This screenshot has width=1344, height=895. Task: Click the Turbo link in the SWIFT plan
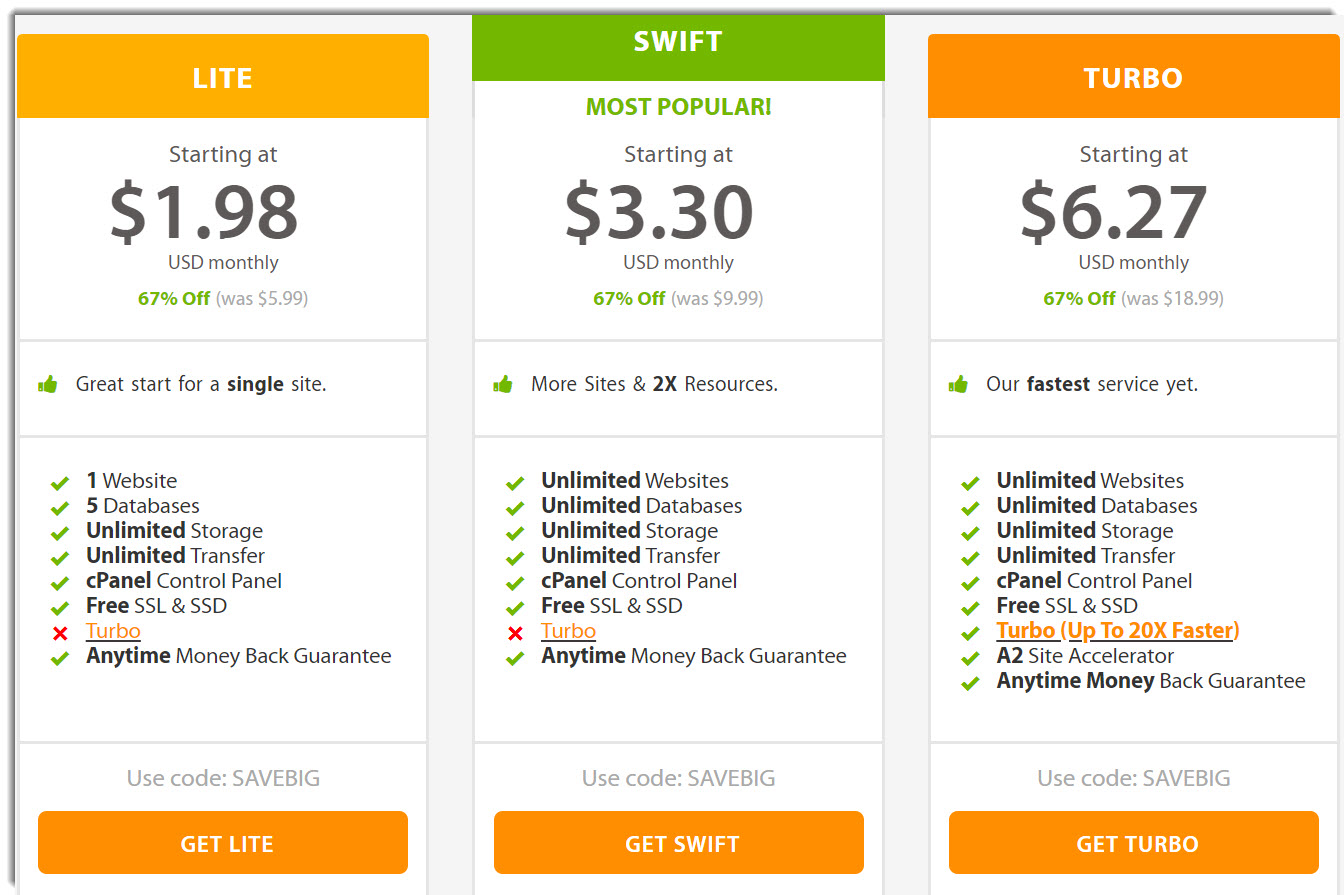point(568,631)
